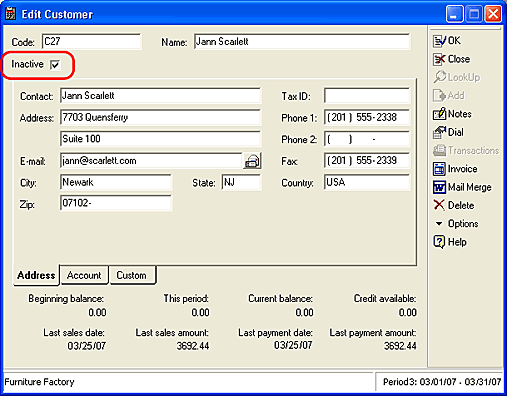Click the Dial button label
507x396 pixels.
(455, 132)
